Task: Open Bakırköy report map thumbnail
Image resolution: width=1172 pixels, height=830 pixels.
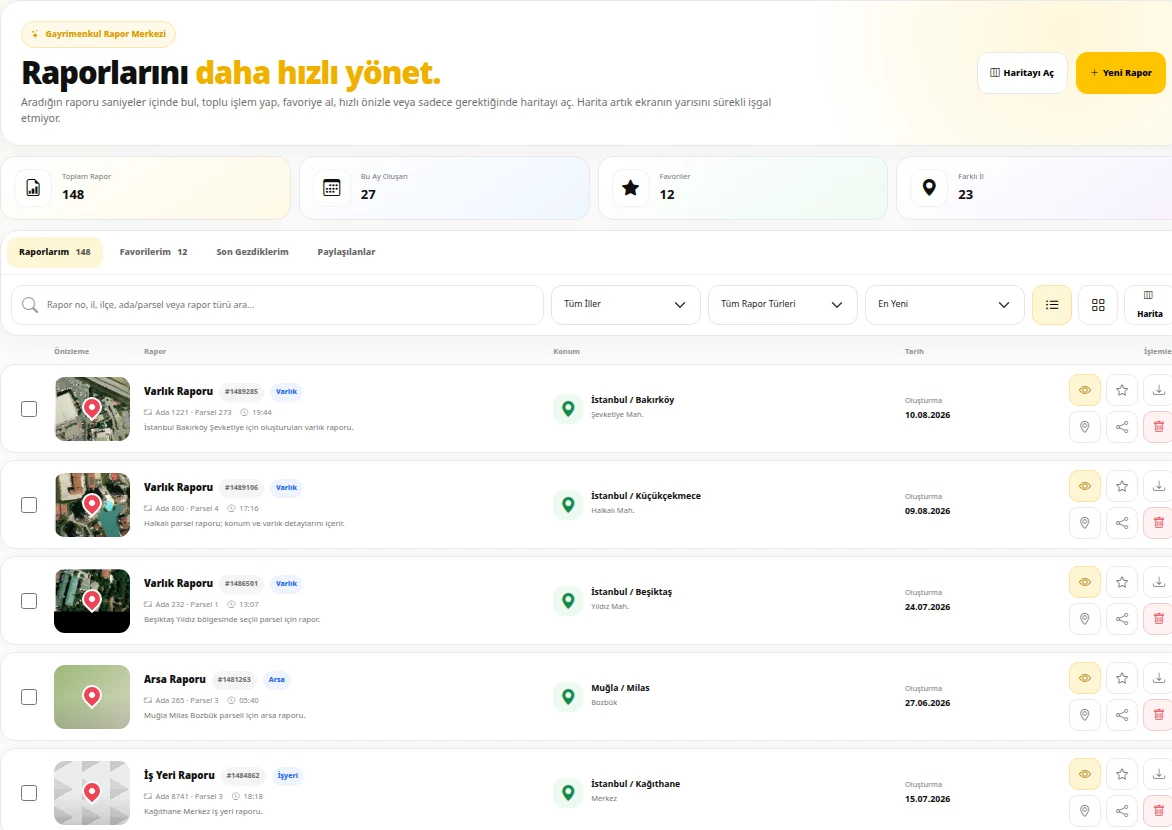Action: [x=92, y=409]
